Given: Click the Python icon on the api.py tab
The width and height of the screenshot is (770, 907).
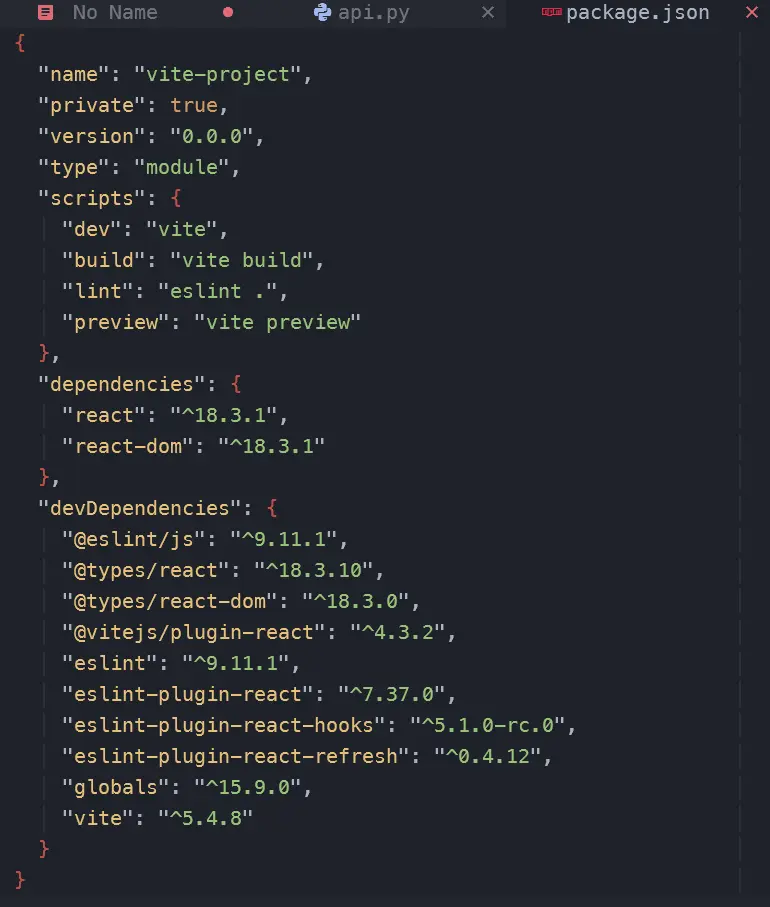Looking at the screenshot, I should coord(322,13).
